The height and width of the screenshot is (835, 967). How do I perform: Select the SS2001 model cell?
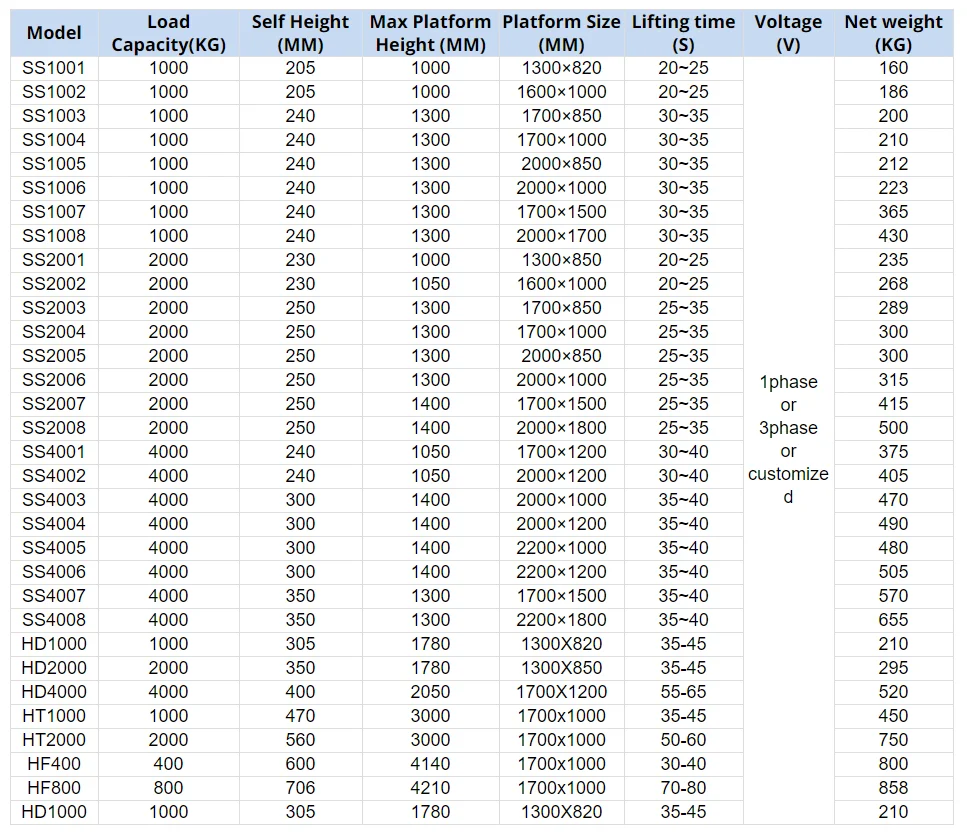coord(54,260)
